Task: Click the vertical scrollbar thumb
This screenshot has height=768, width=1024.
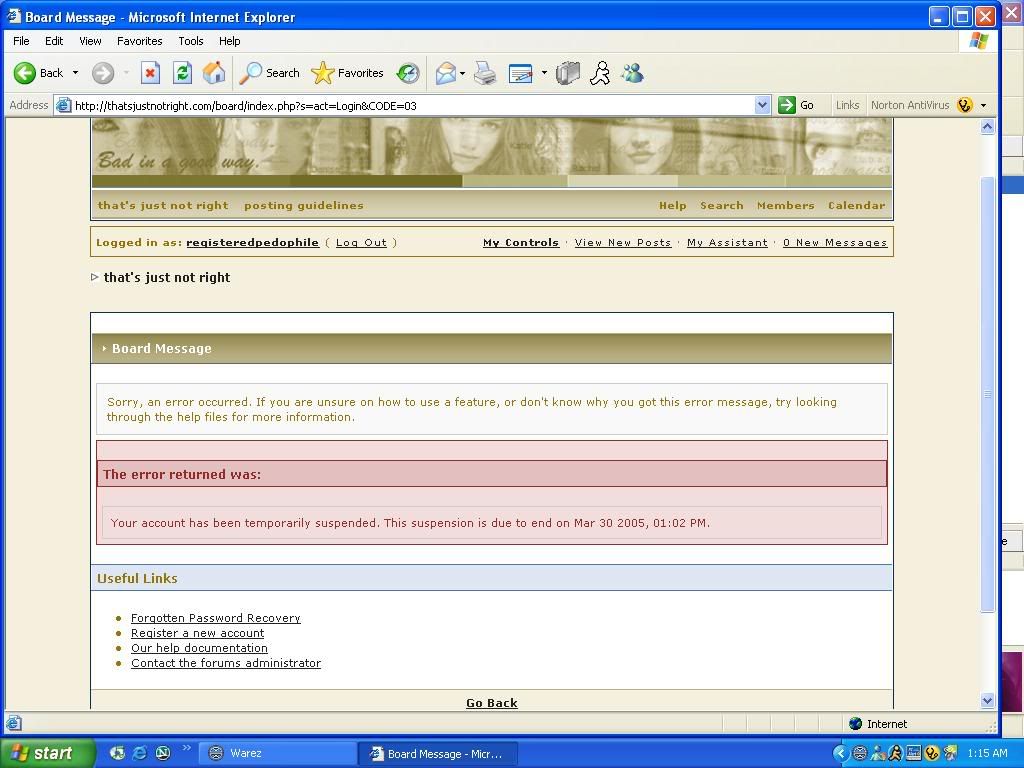Action: click(x=987, y=394)
